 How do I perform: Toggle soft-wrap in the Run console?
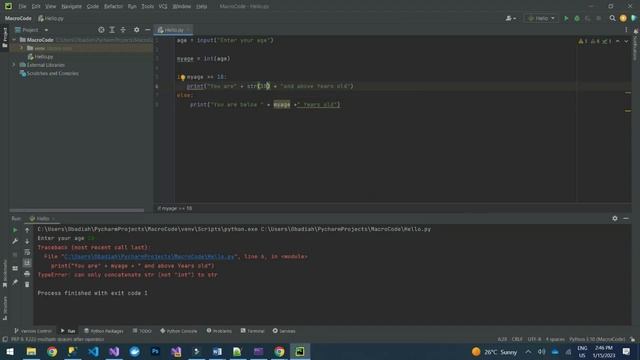(x=27, y=252)
